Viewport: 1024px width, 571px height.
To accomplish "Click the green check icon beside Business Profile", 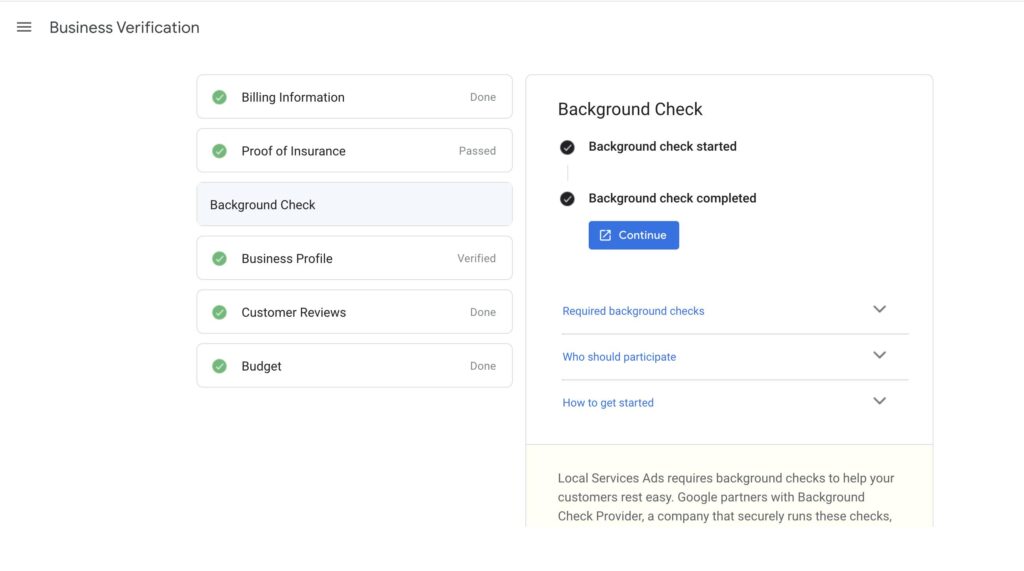I will click(x=219, y=259).
